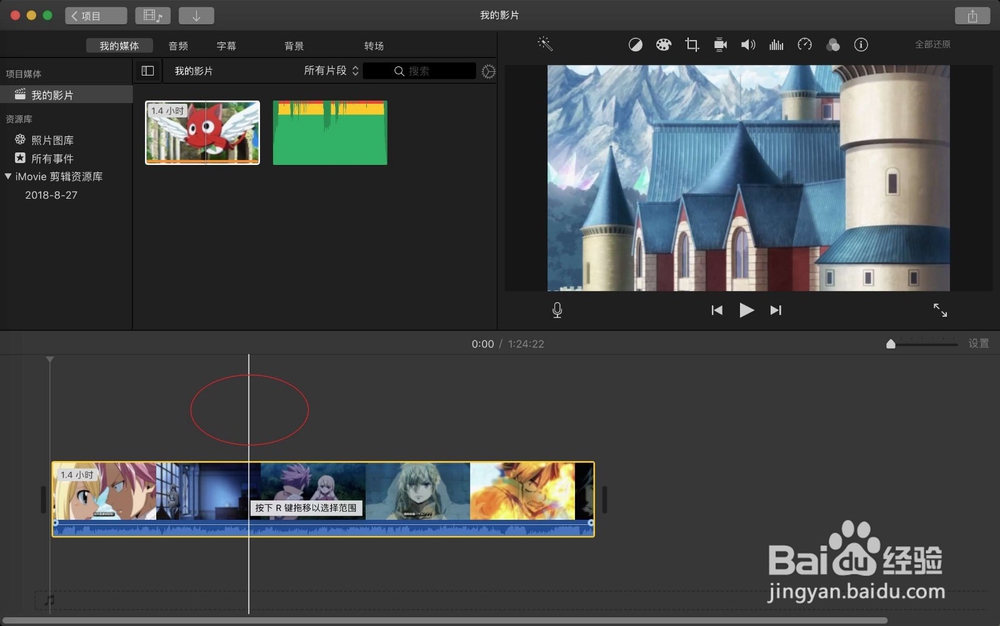This screenshot has height=626, width=1000.
Task: Collapse the iMovie 剪辑资源库 tree
Action: 8,177
